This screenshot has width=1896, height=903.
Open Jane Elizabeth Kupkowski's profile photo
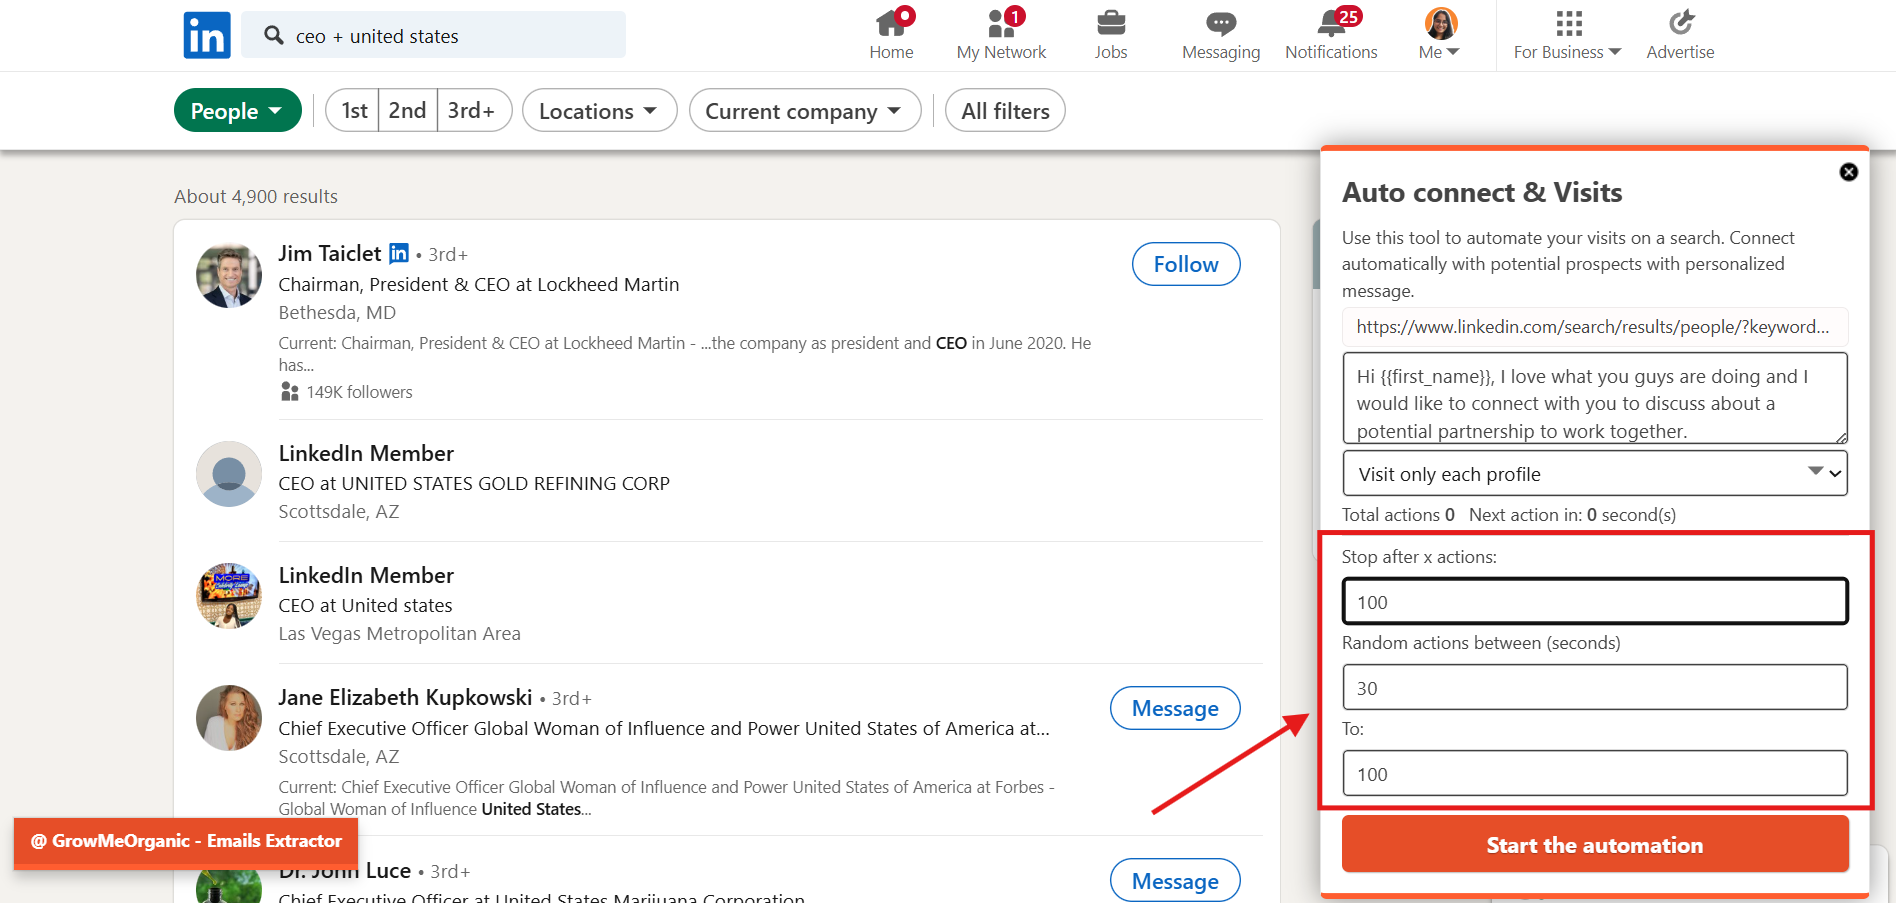(229, 718)
